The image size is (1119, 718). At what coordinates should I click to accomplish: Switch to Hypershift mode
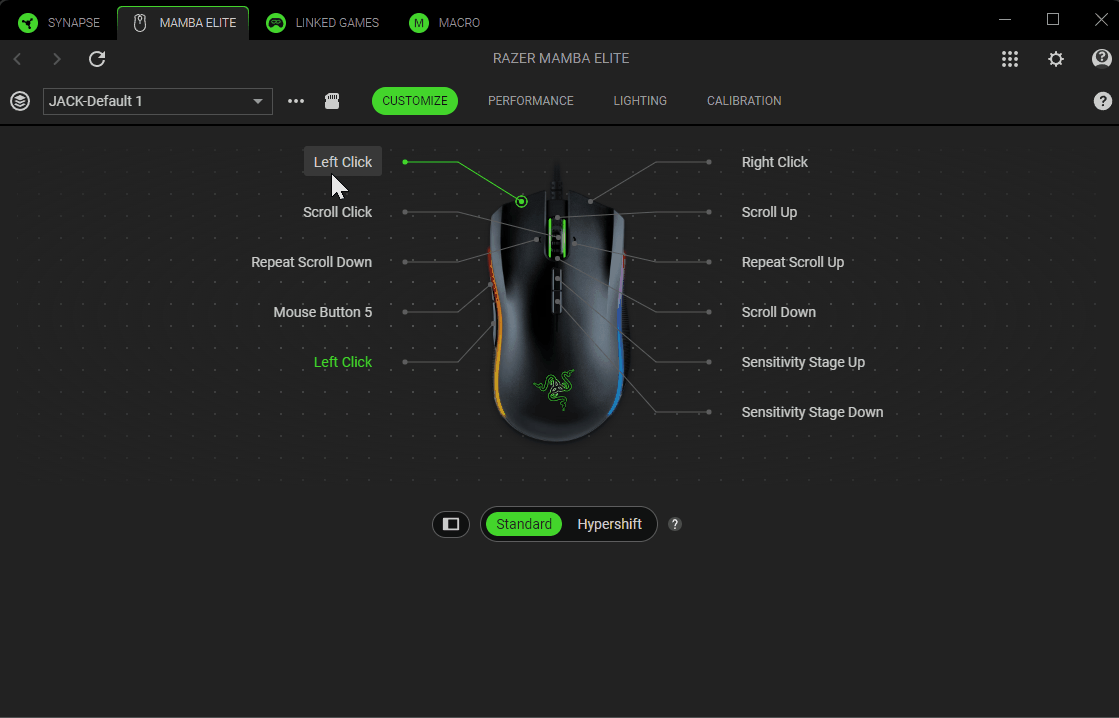(x=609, y=524)
